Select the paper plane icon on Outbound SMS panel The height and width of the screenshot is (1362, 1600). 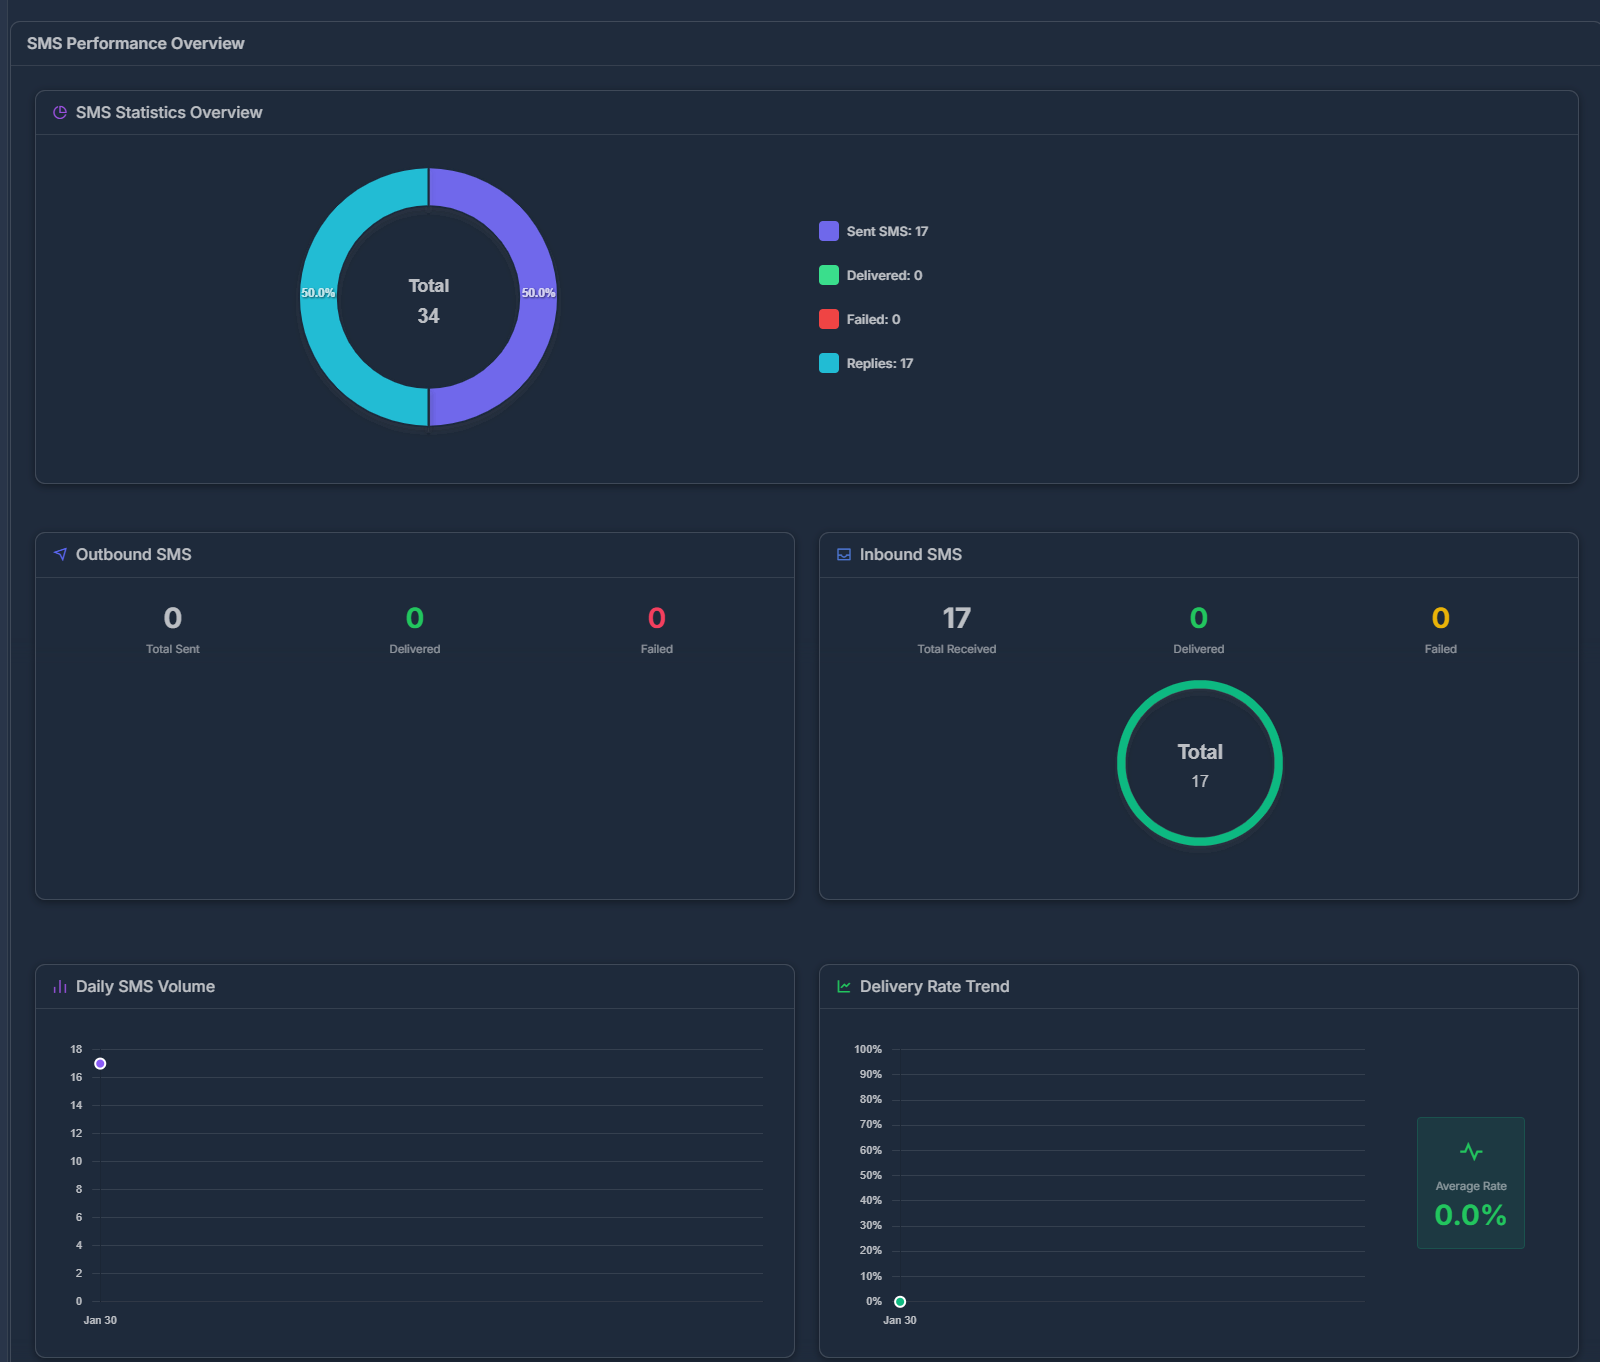[x=59, y=554]
